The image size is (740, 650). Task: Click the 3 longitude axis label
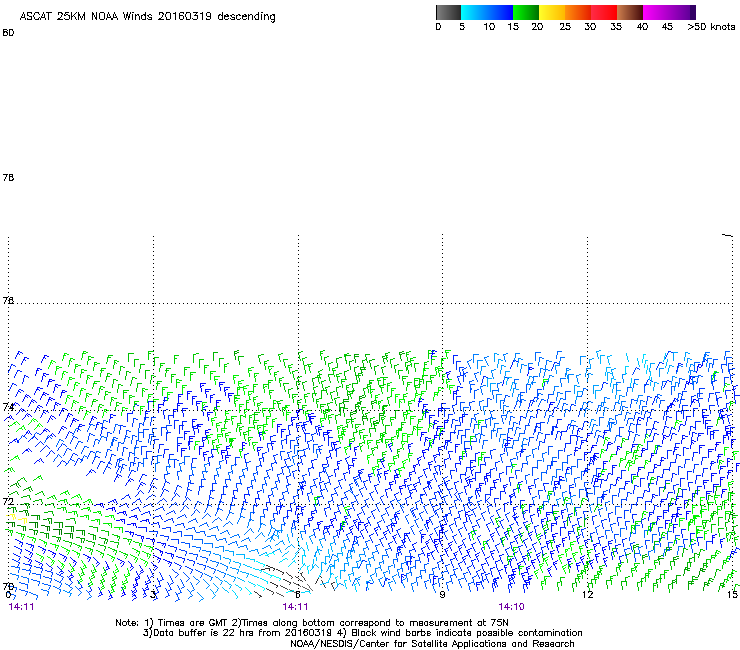(153, 595)
